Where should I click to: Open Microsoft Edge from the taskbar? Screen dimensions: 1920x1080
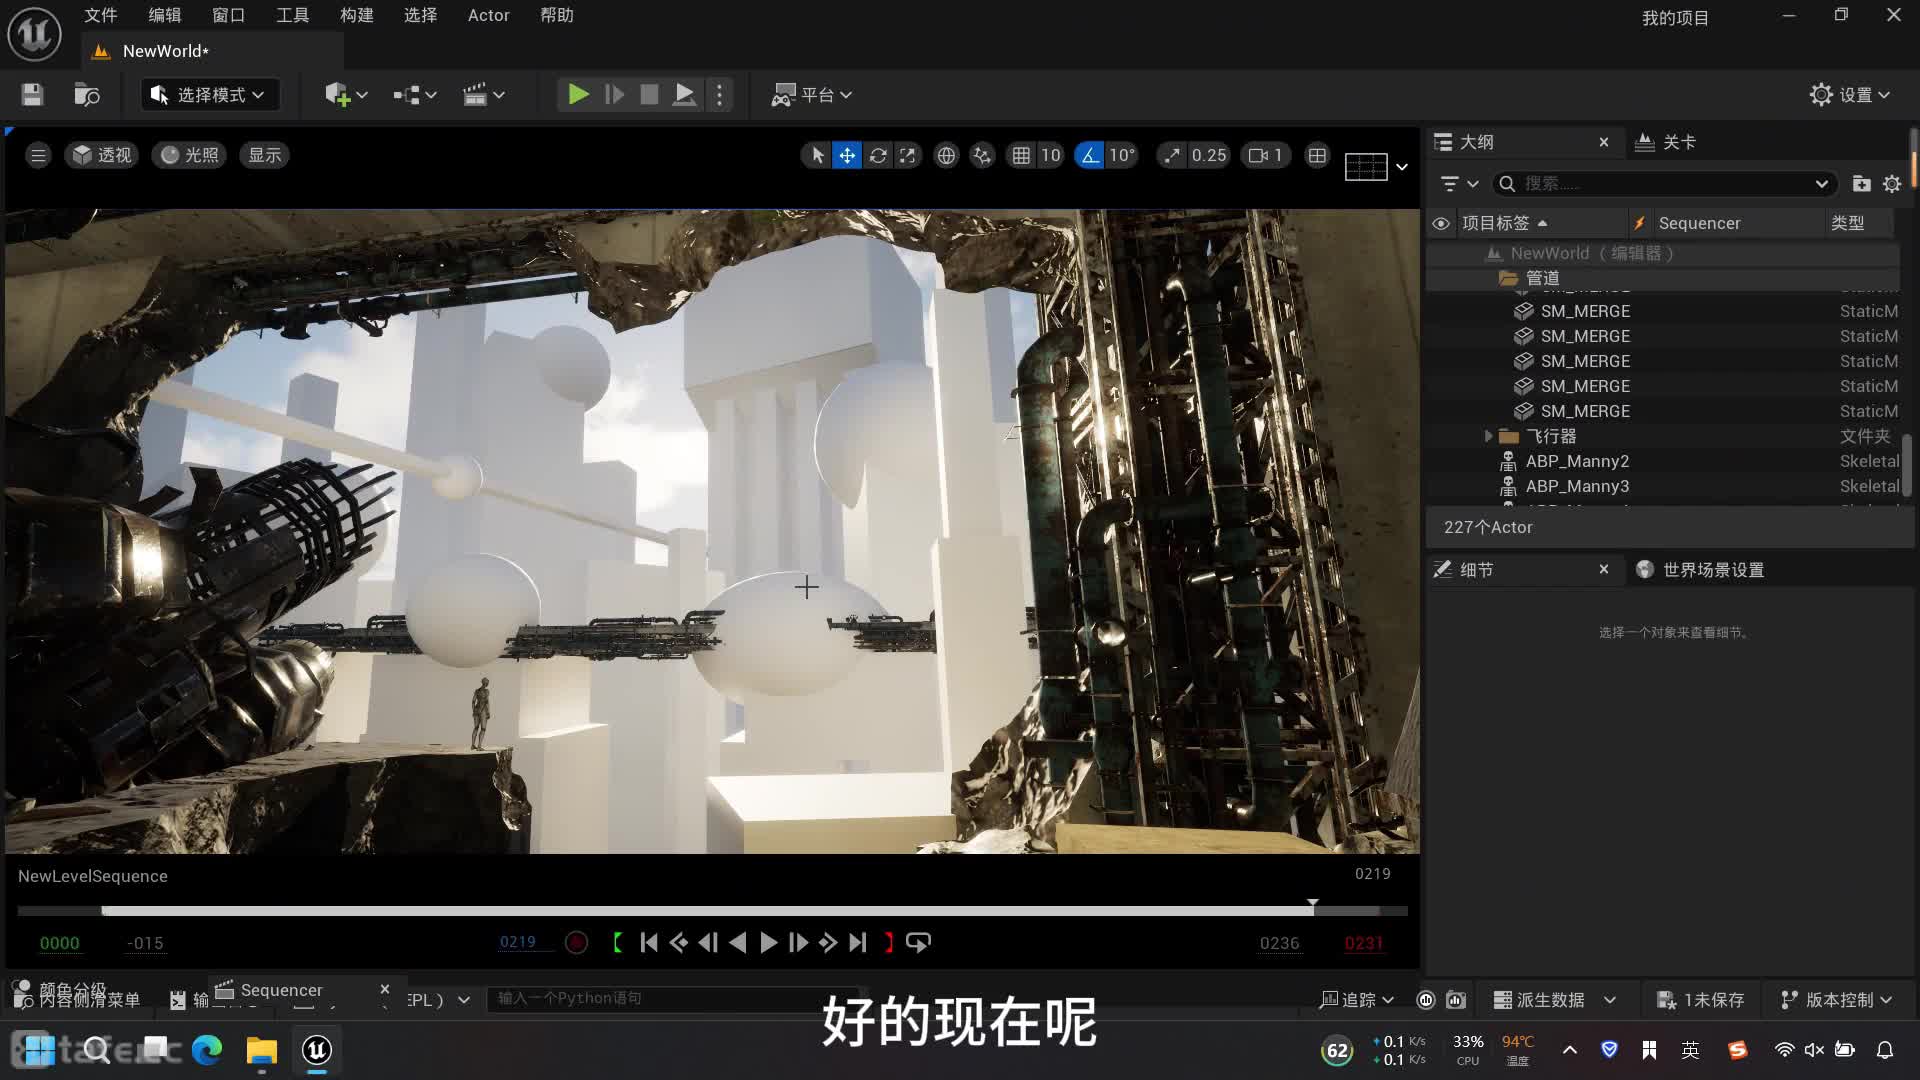207,1050
